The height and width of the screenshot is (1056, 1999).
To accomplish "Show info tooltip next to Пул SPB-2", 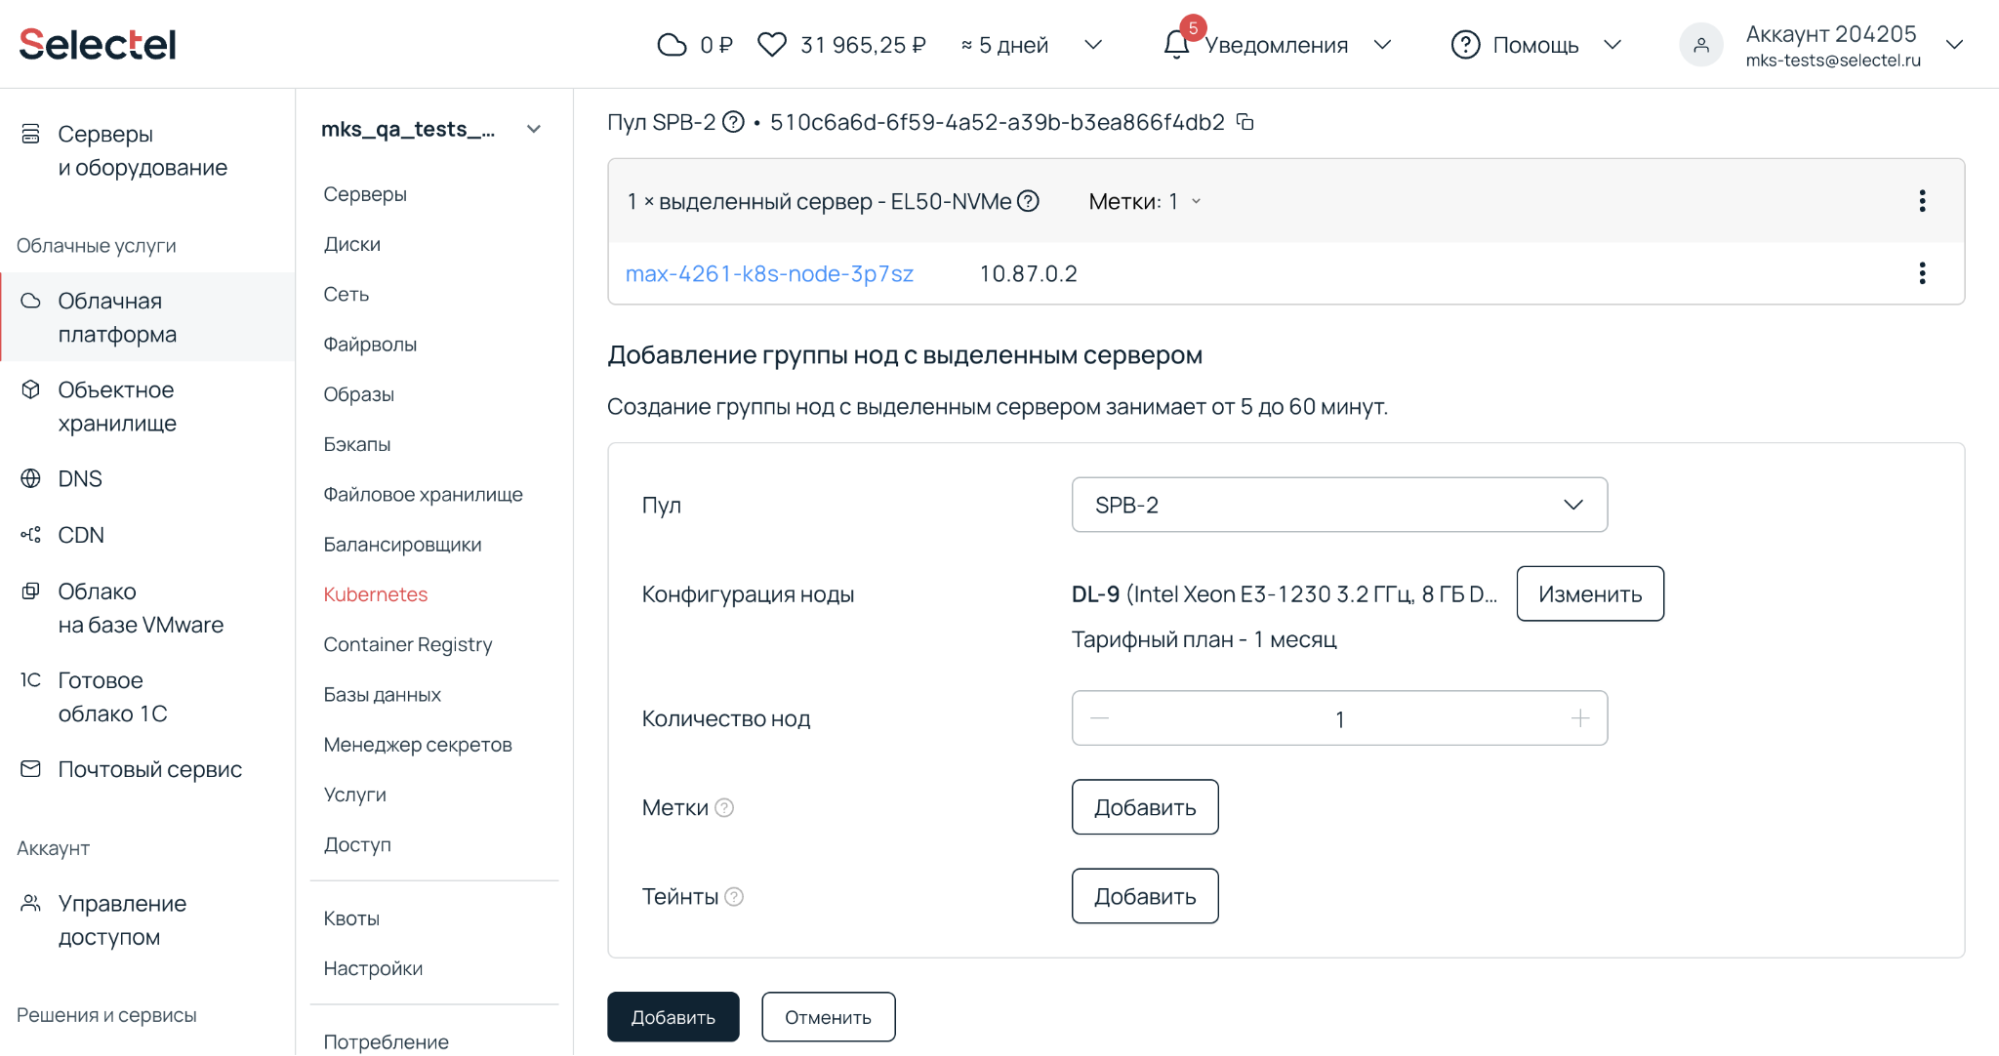I will [733, 122].
